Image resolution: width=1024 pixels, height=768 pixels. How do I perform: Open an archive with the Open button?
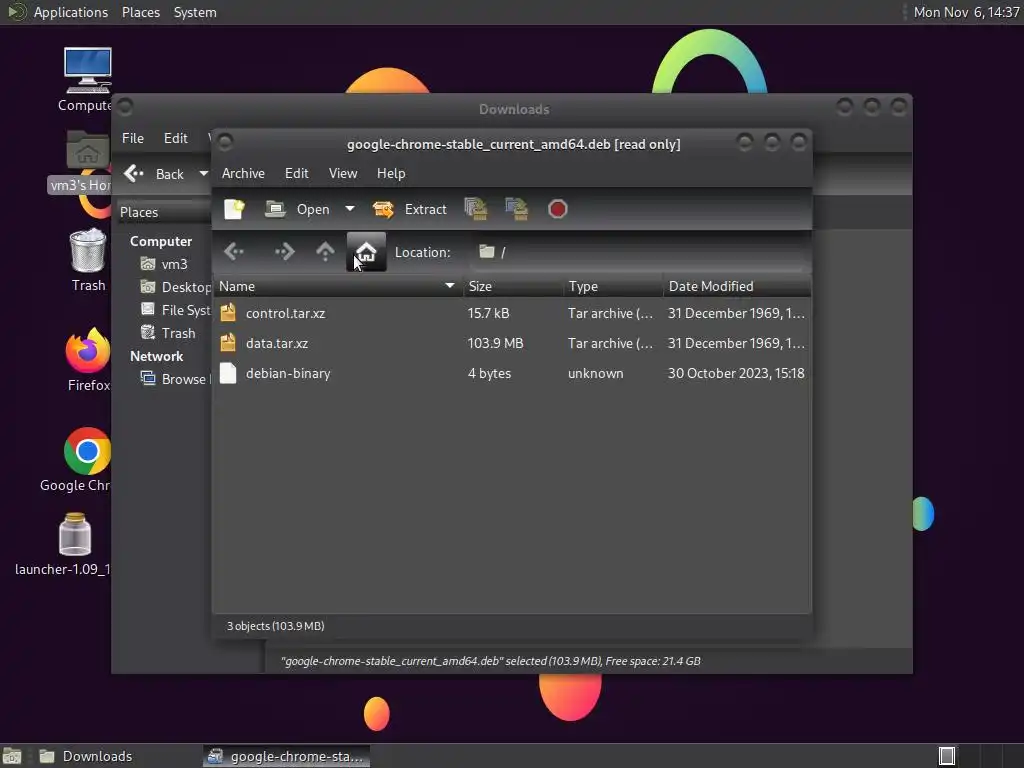coord(298,209)
